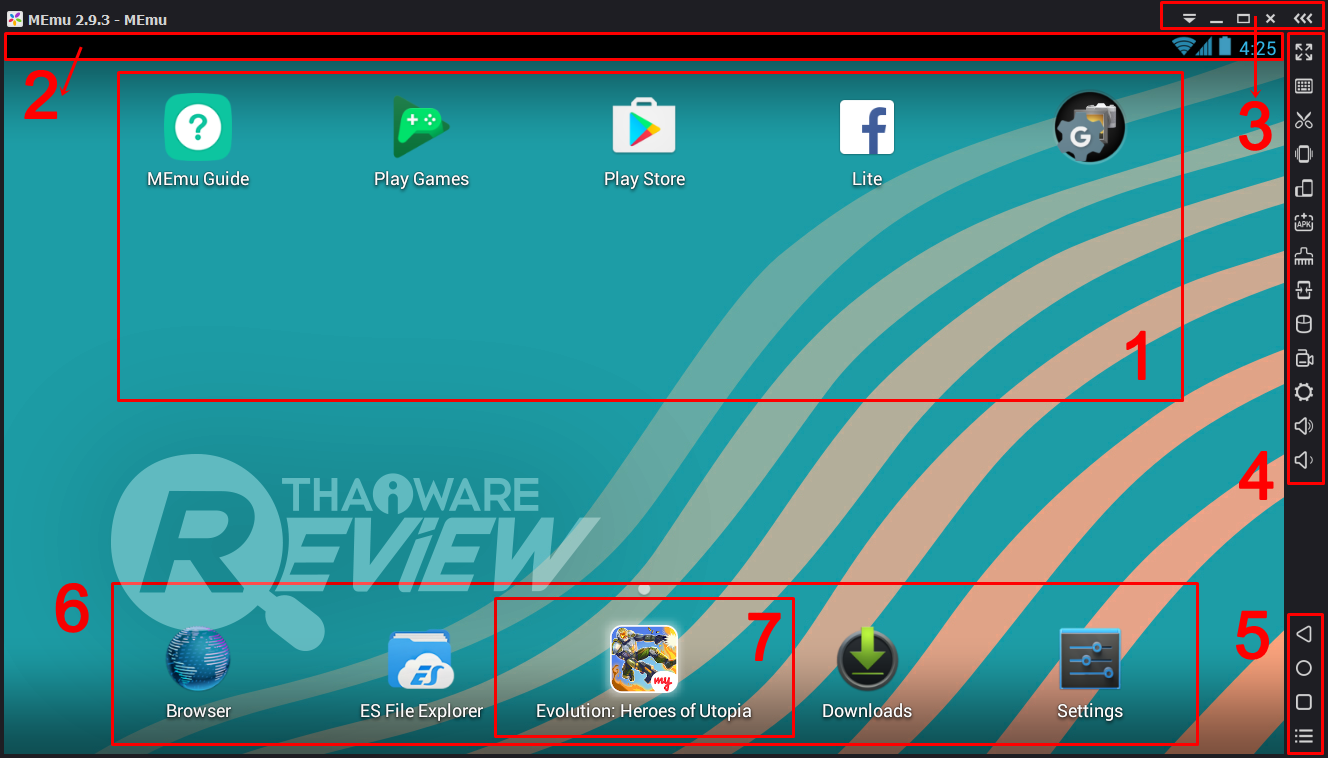1328x758 pixels.
Task: Close the MEmu window
Action: tap(1270, 18)
